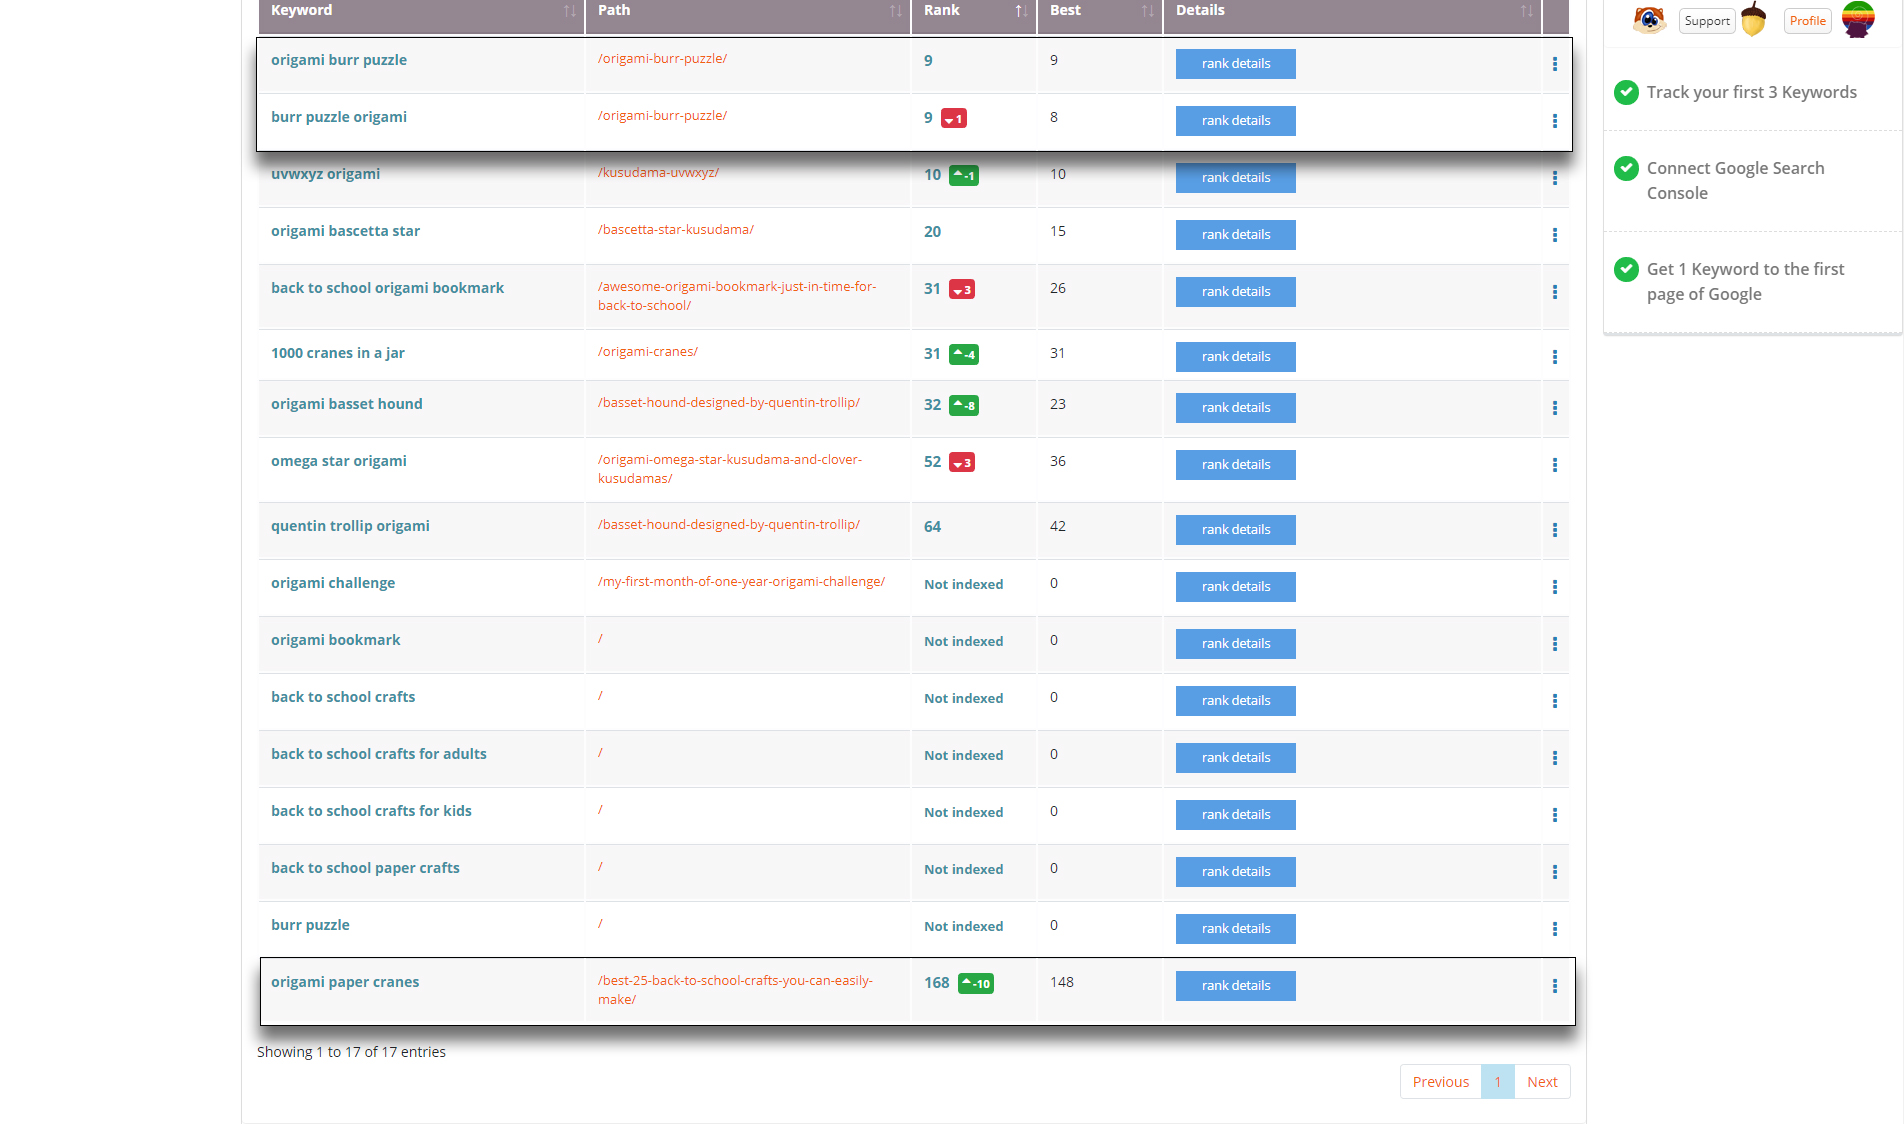
Task: View rank details for origami paper cranes
Action: coord(1236,986)
